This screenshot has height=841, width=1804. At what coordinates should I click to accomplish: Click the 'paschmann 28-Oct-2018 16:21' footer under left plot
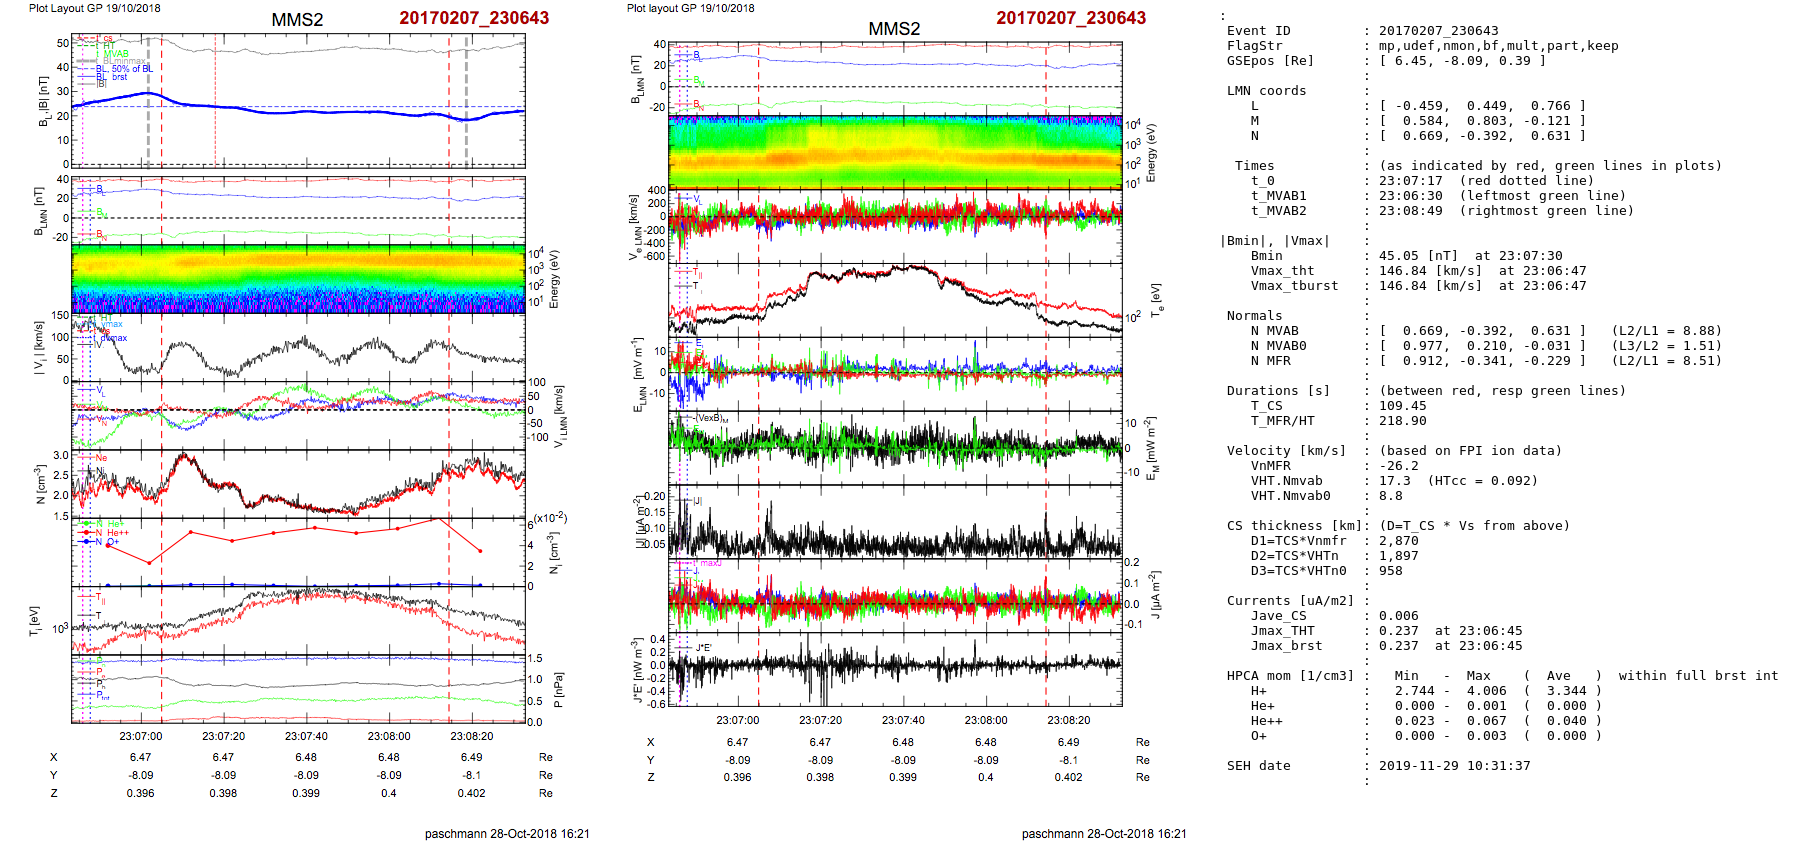(507, 833)
